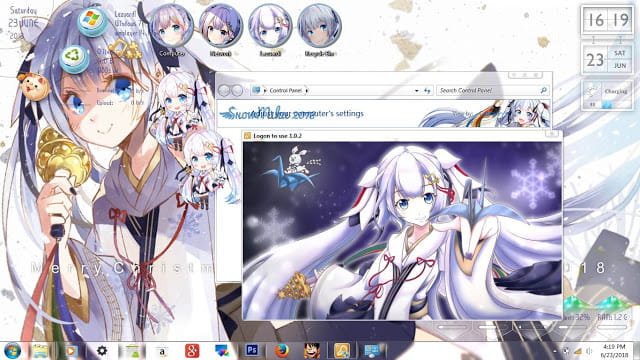Click the cat face dock icon

tap(33, 86)
